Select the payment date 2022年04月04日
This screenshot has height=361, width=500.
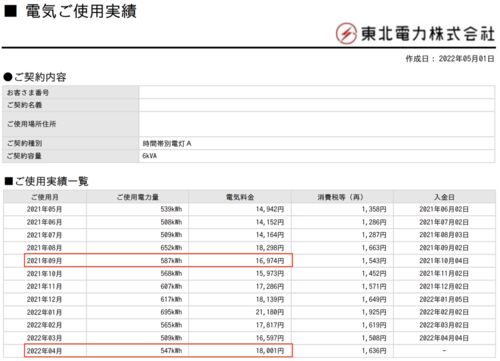(x=444, y=338)
